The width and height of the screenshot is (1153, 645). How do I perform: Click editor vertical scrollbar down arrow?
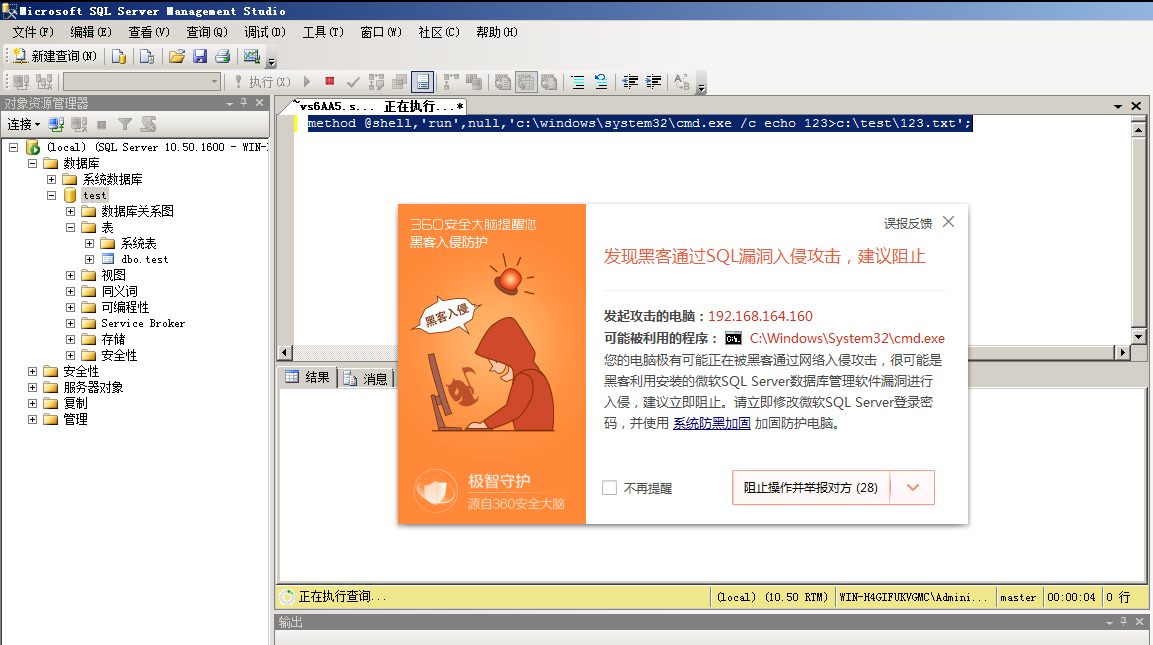point(1138,337)
